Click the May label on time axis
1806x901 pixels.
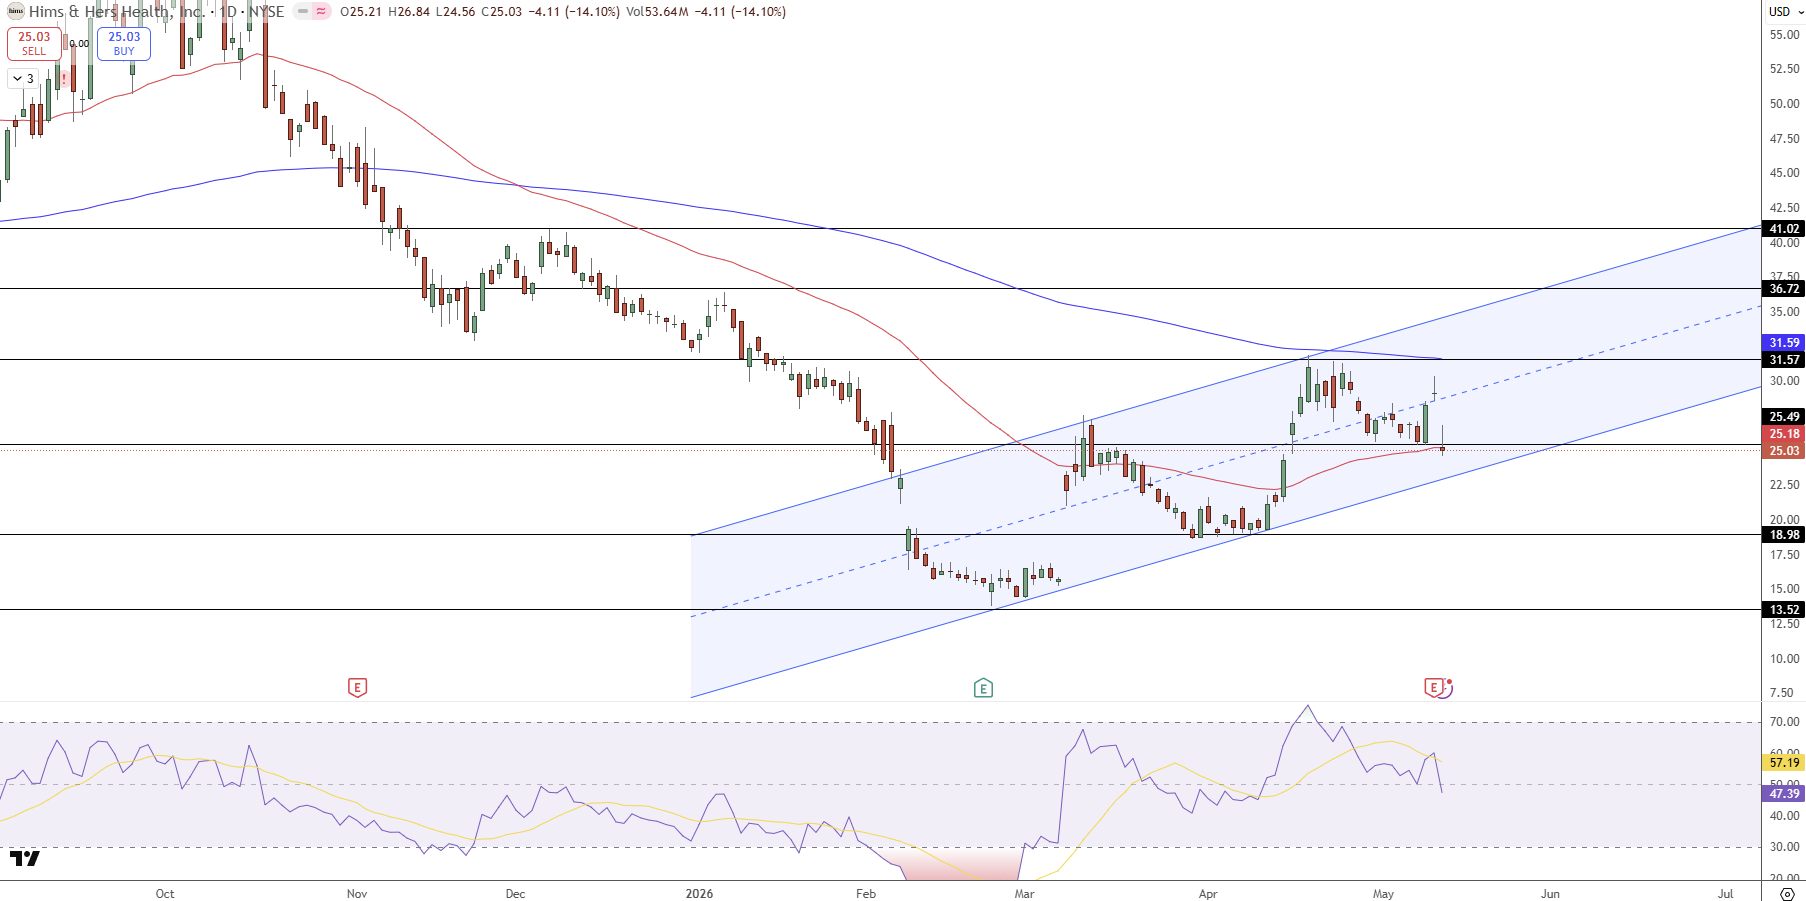(1383, 894)
